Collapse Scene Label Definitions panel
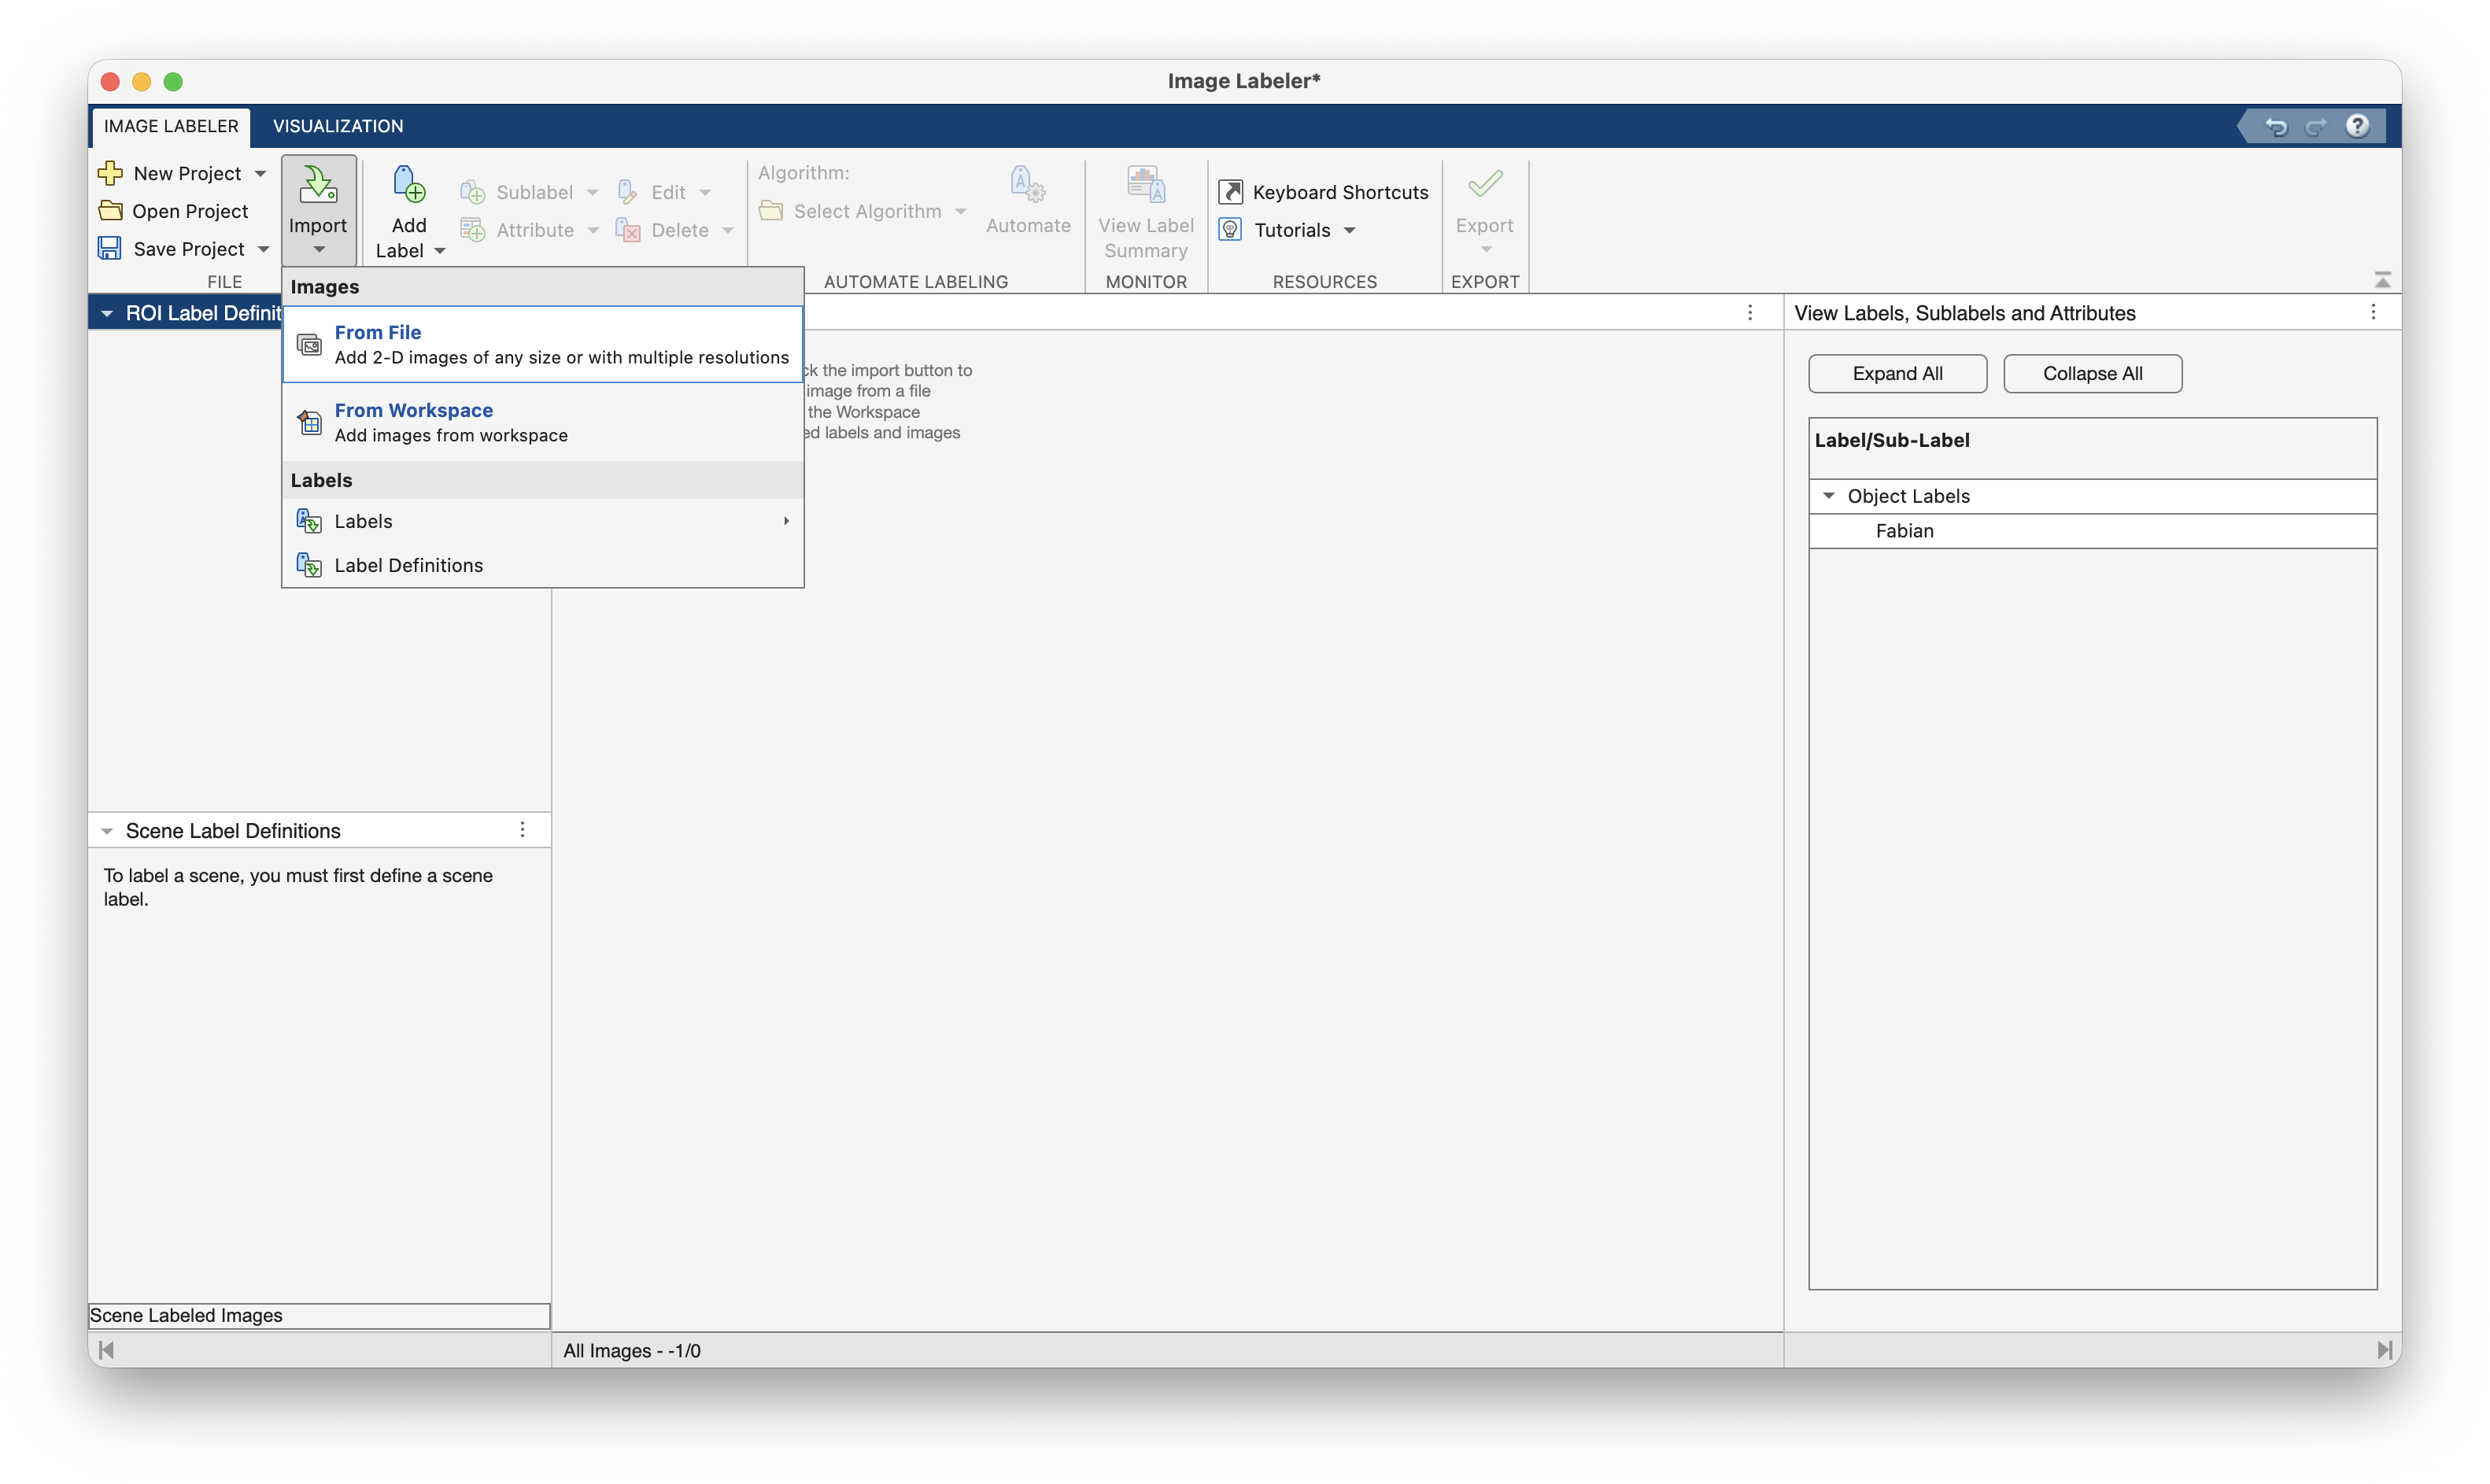This screenshot has height=1484, width=2490. 107,831
